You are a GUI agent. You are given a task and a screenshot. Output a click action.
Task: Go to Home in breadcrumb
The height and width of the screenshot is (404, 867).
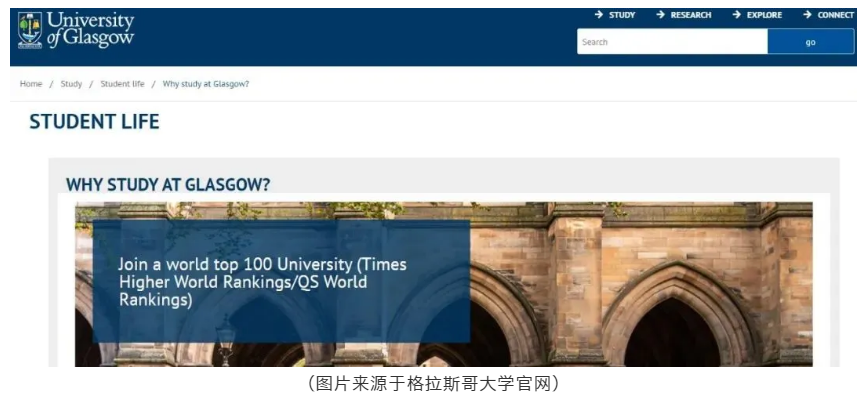click(x=31, y=84)
